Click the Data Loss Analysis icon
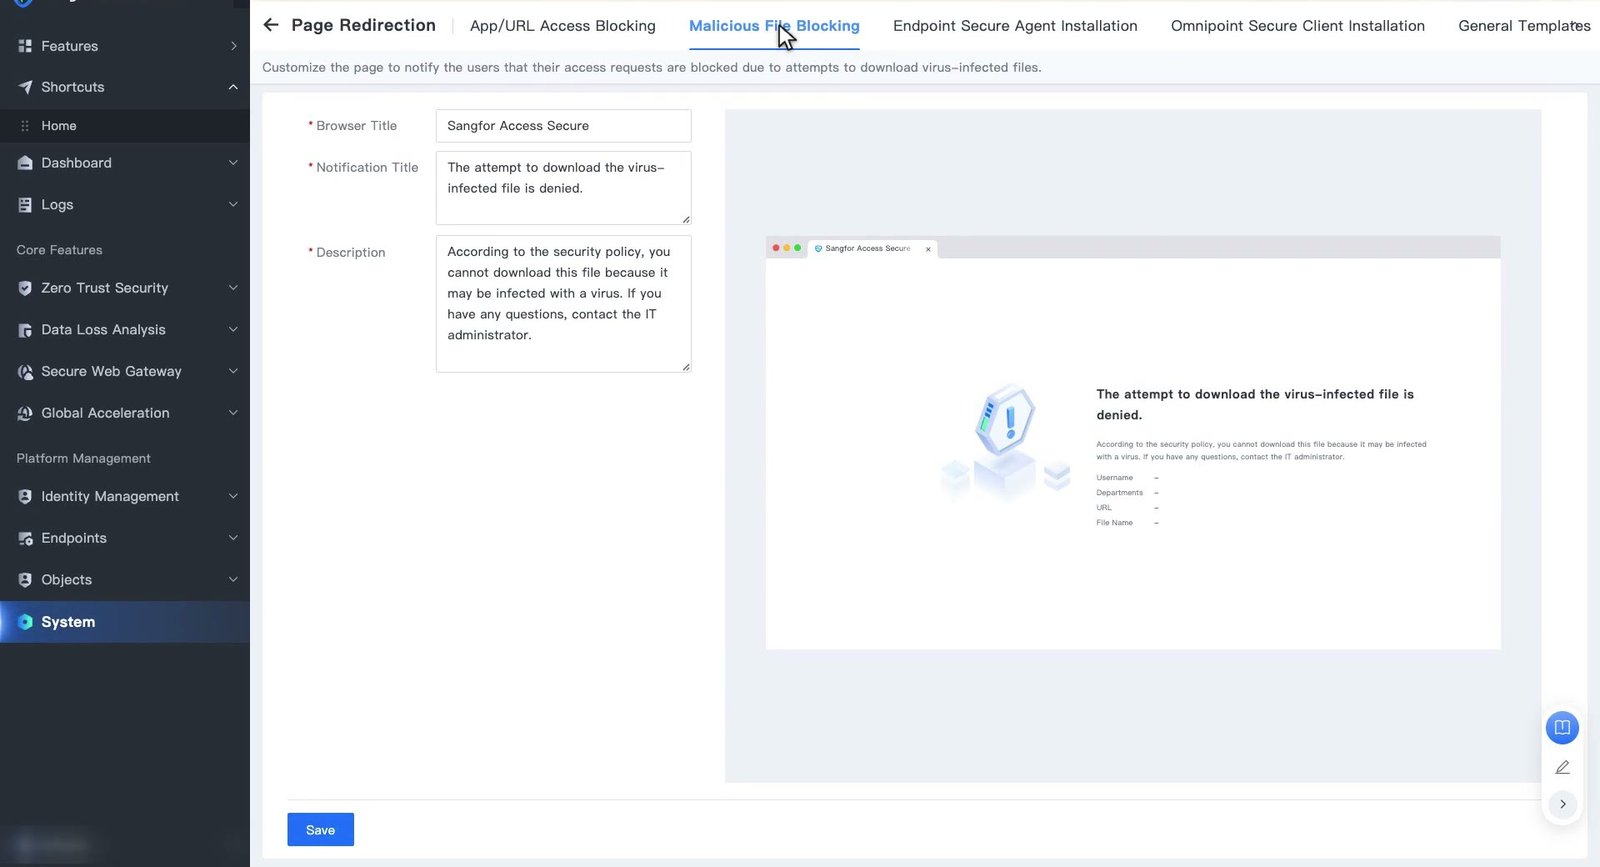1600x867 pixels. (25, 330)
